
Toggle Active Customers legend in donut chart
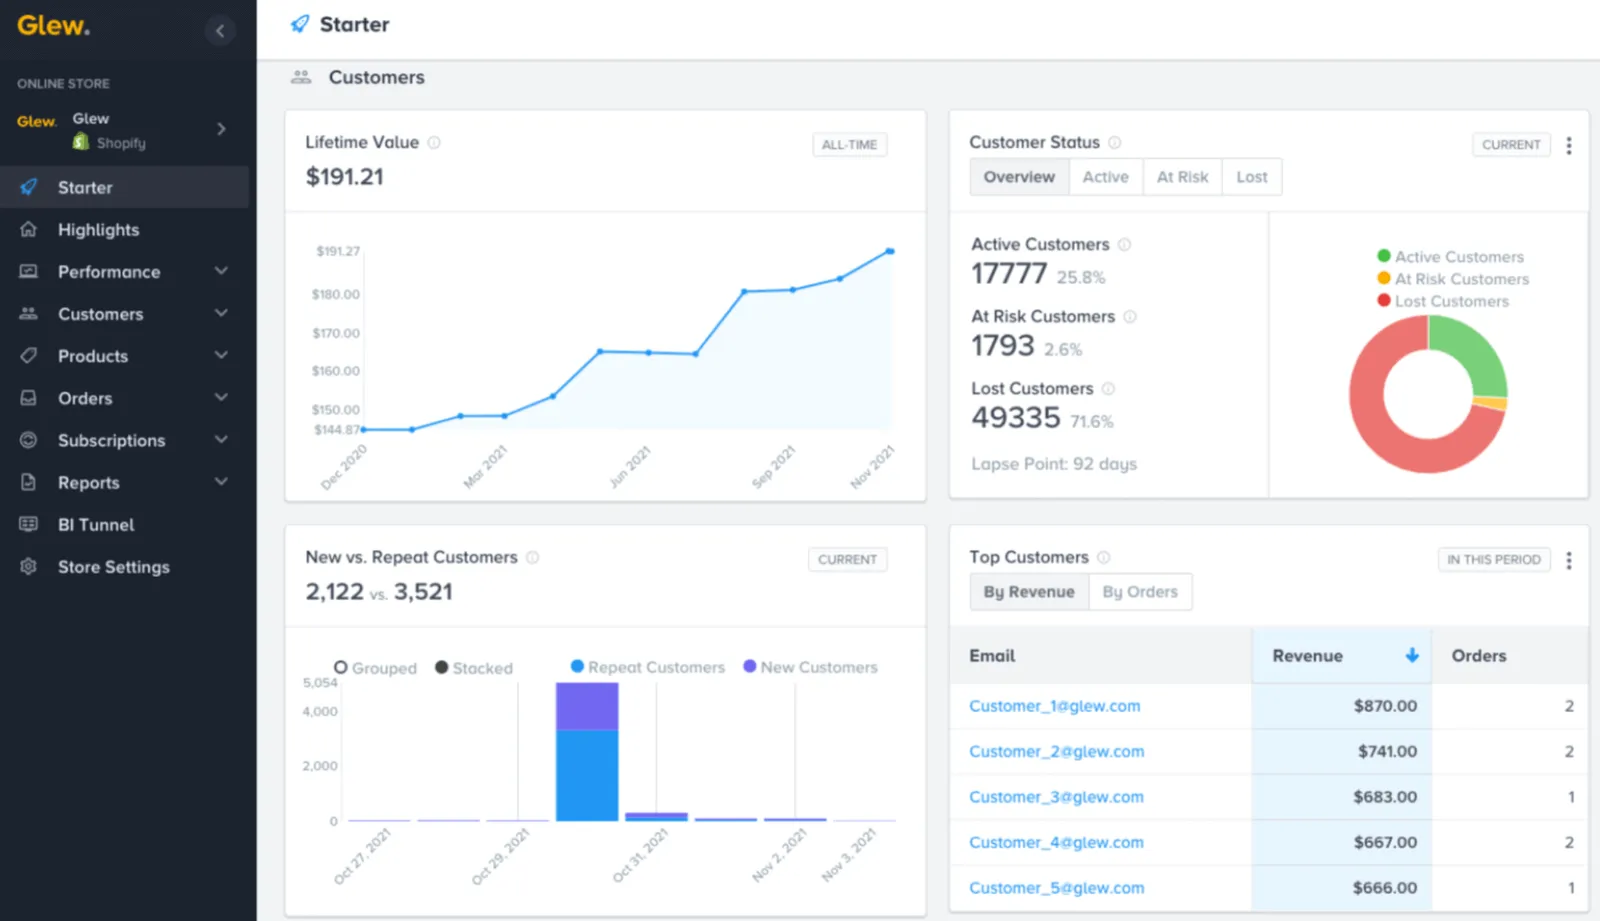pos(1450,257)
